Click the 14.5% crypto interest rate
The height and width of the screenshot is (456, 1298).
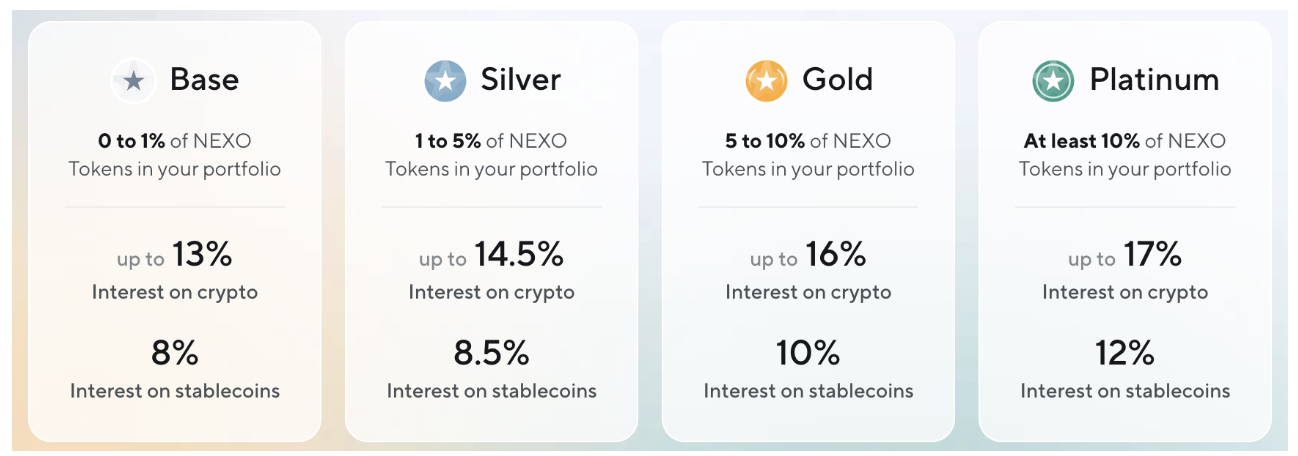tap(519, 254)
